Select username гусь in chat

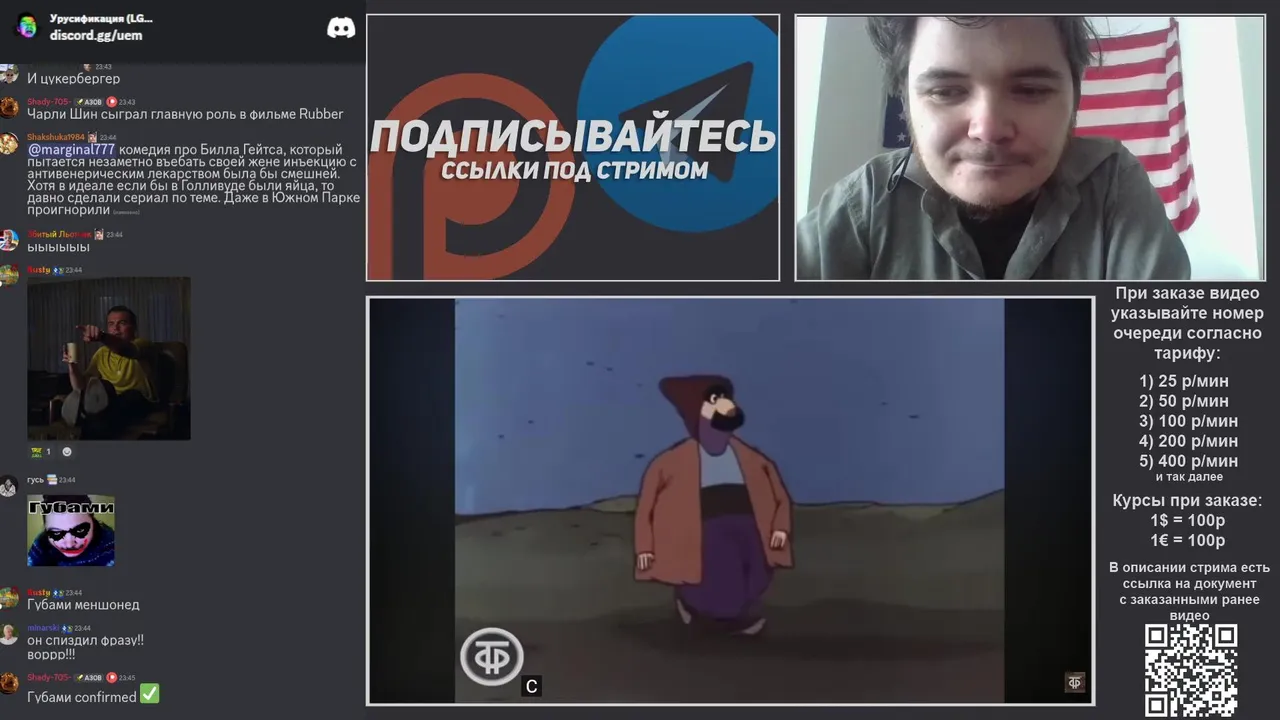[x=35, y=480]
